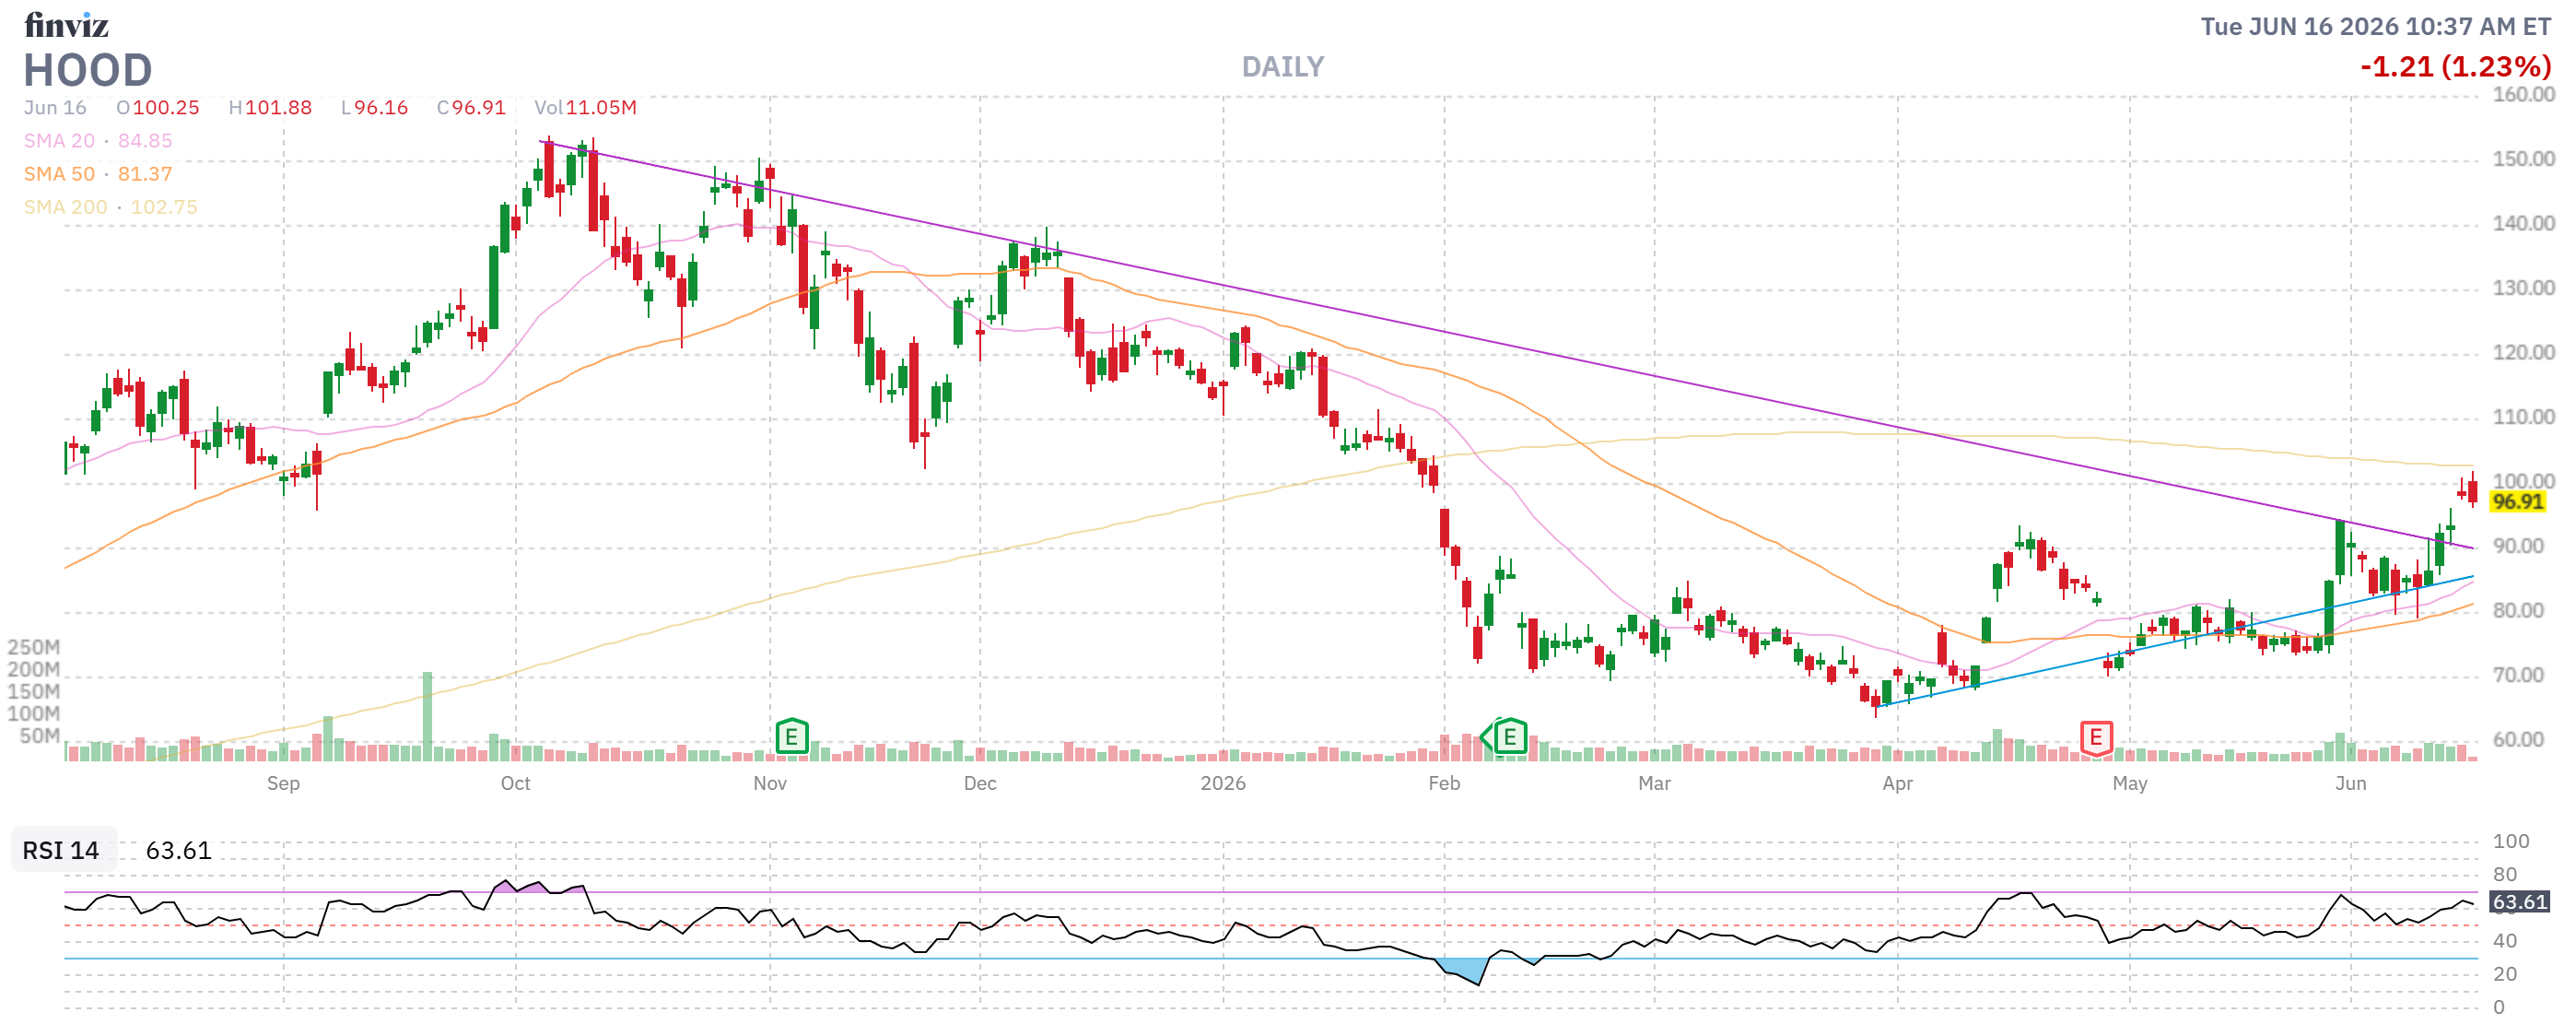Click the RSI value 63.61 beside RSI 14

178,850
